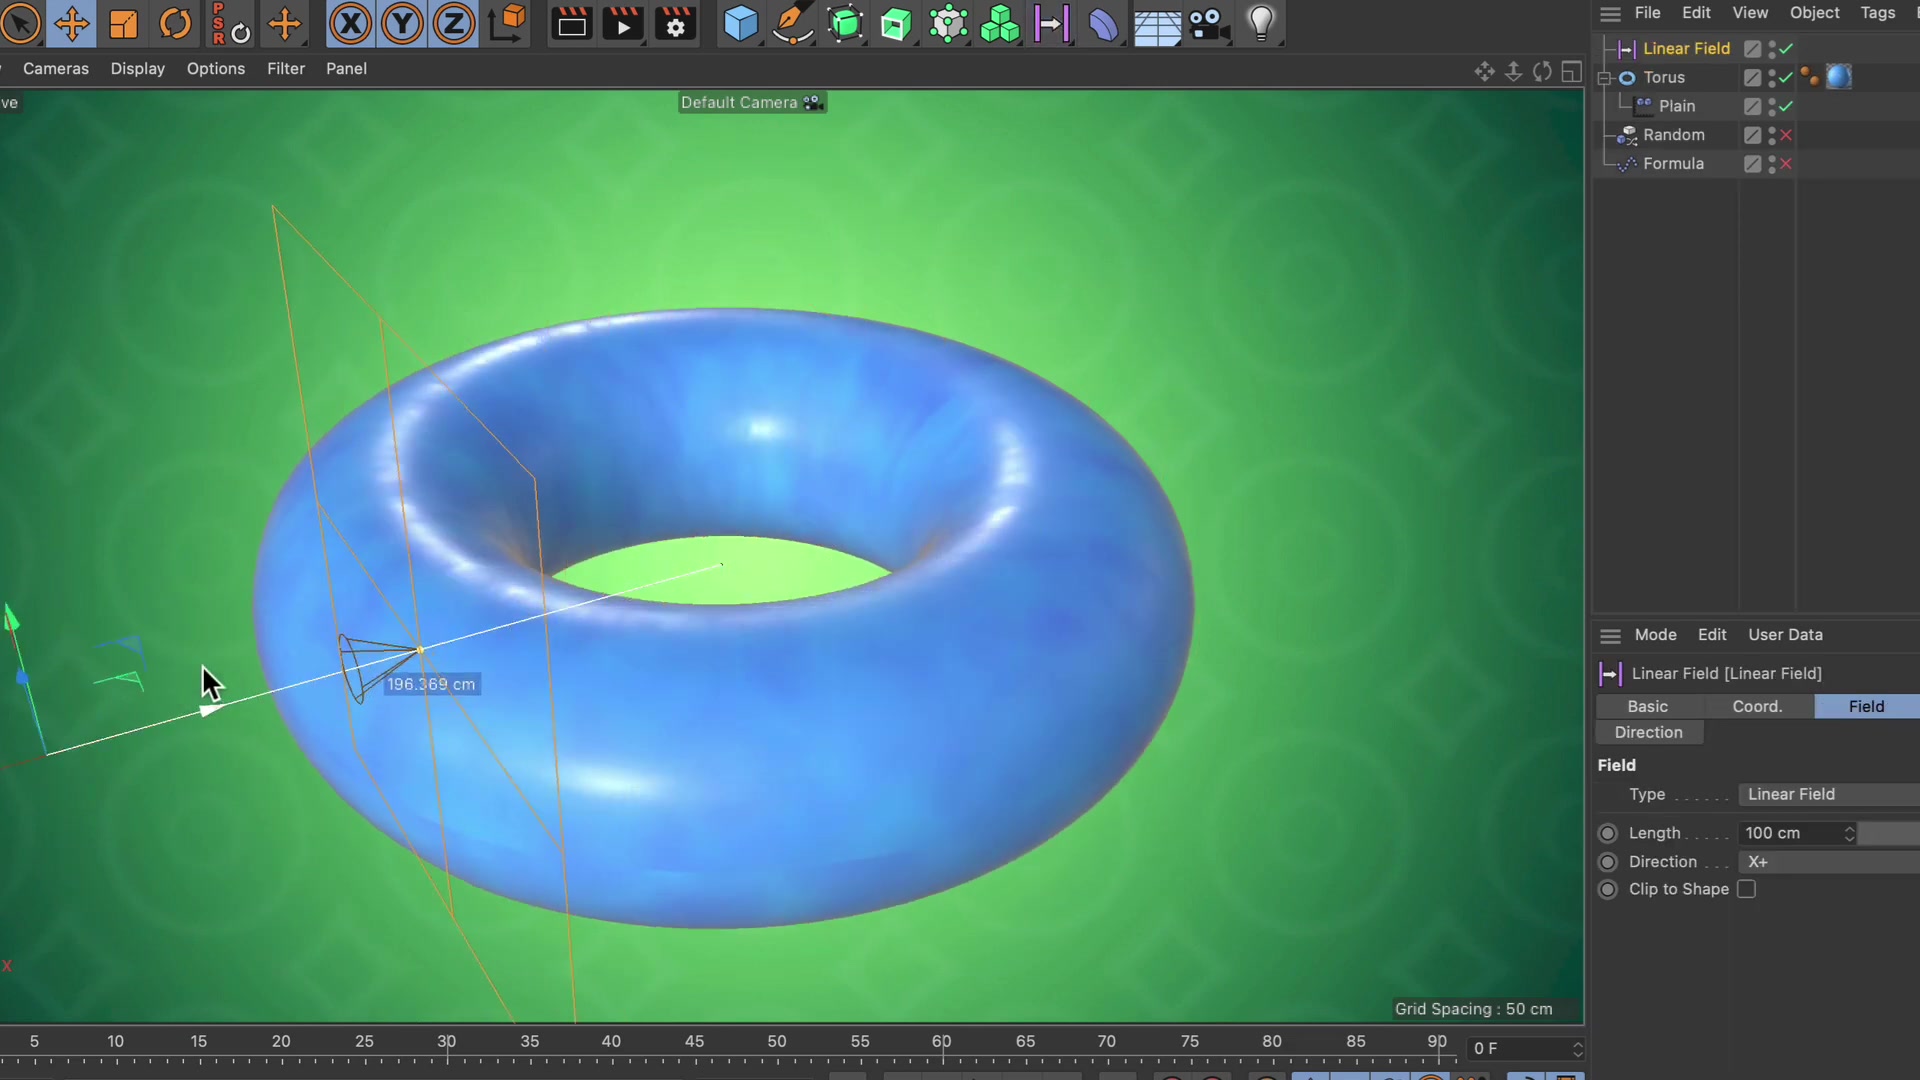This screenshot has height=1080, width=1920.
Task: Select the Rotate tool
Action: click(x=174, y=23)
